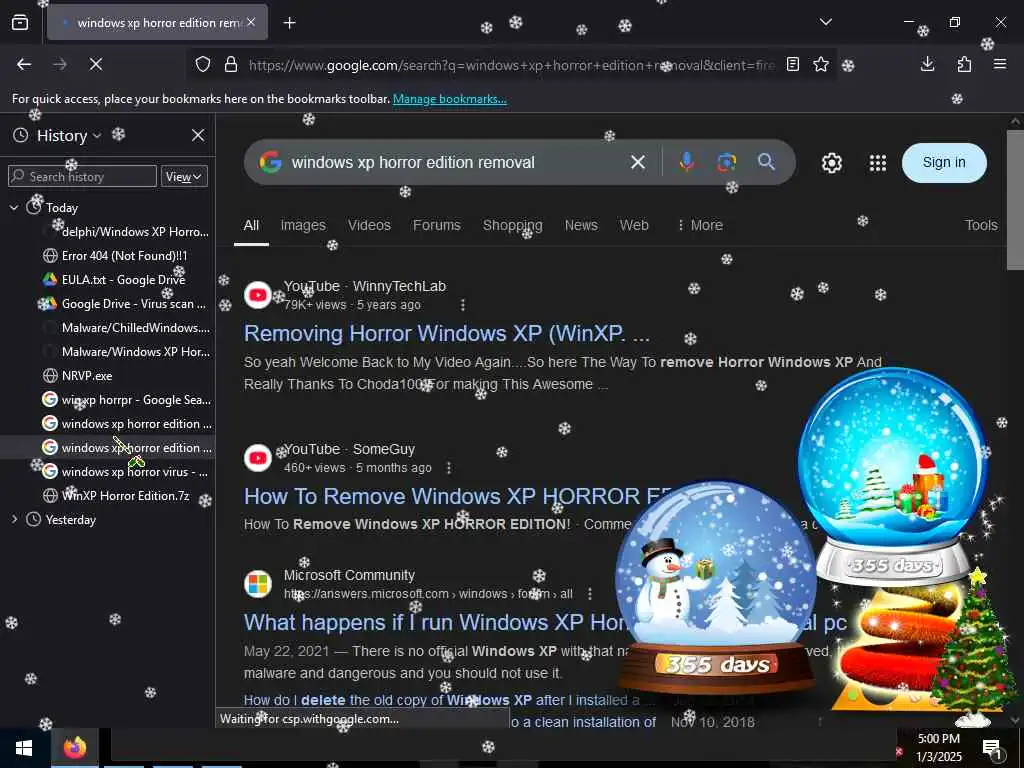Open options for the Microsoft Community result

tap(590, 594)
